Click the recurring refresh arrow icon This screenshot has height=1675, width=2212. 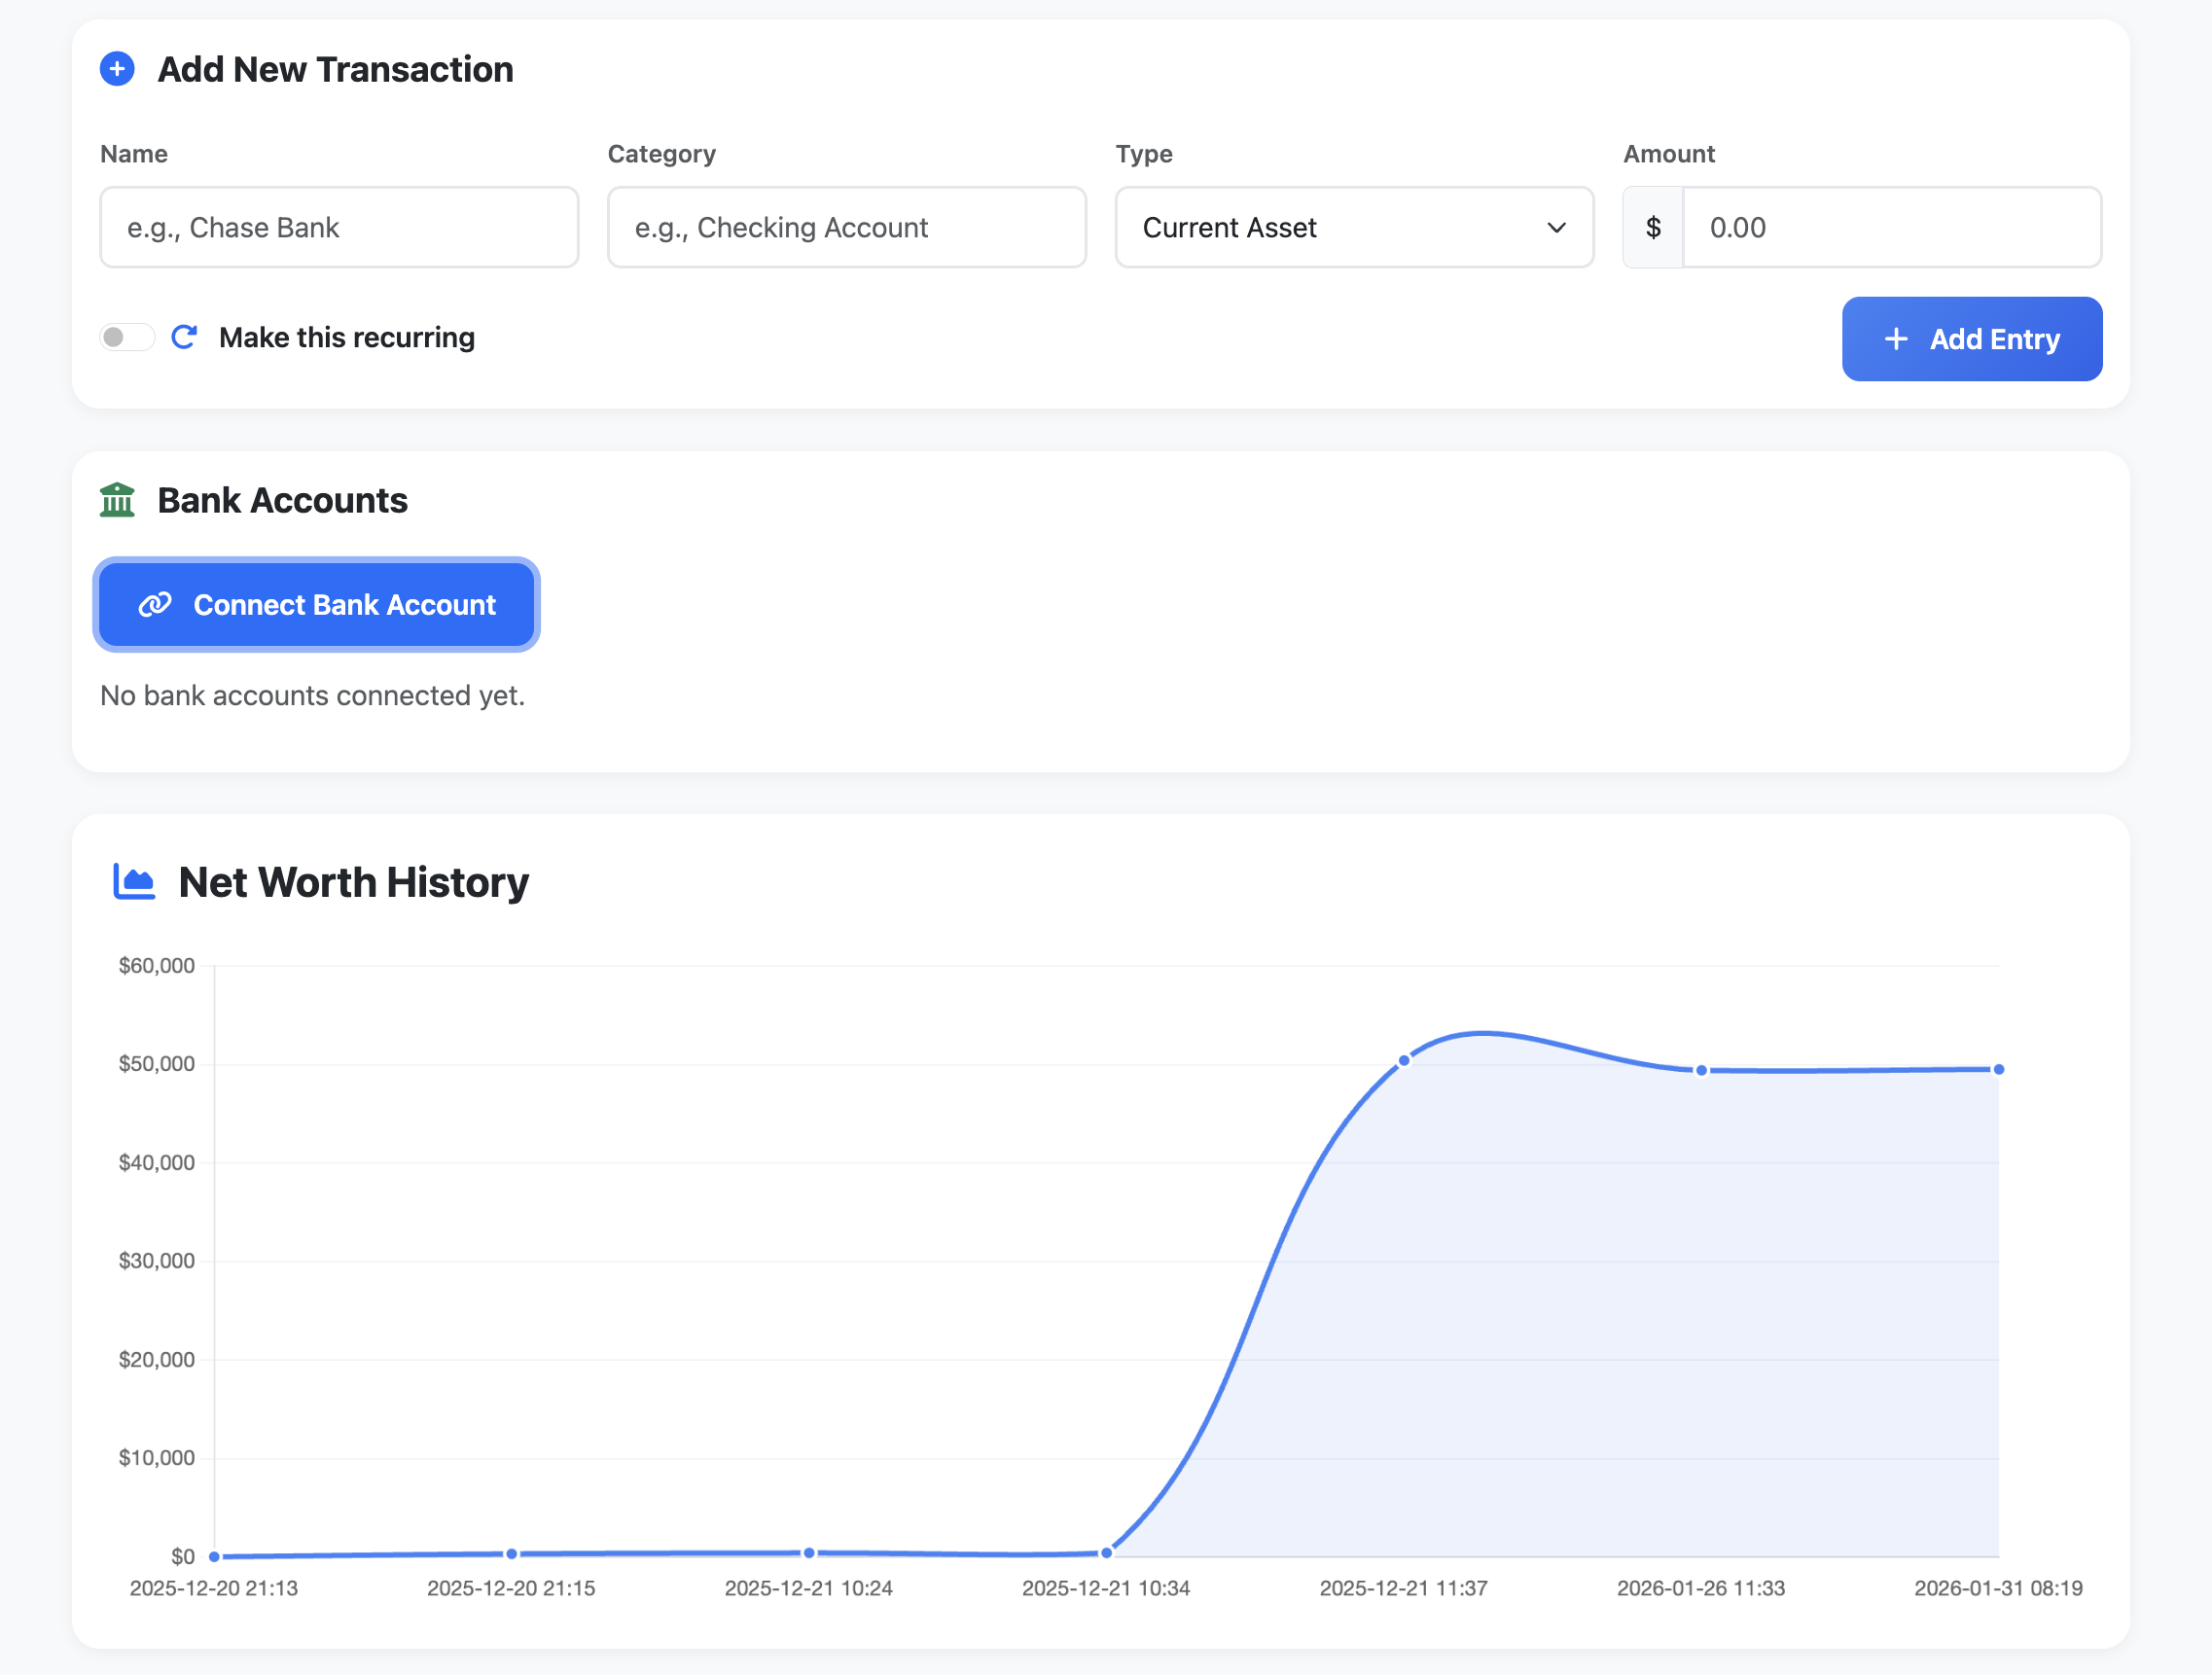pos(184,337)
